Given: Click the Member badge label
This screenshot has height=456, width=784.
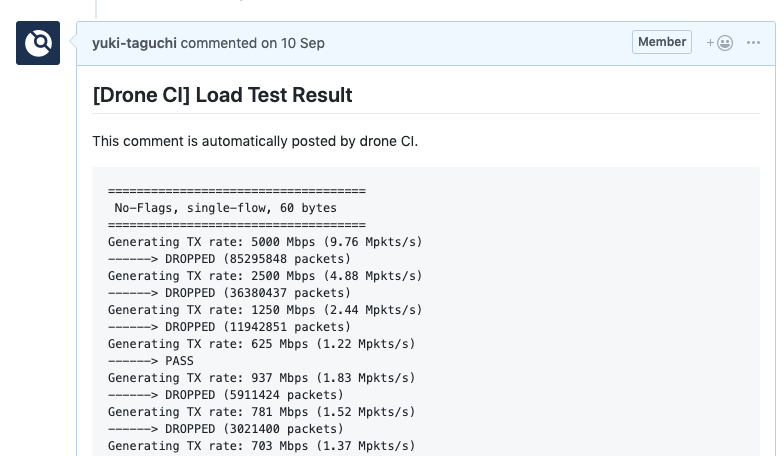Looking at the screenshot, I should [x=662, y=42].
